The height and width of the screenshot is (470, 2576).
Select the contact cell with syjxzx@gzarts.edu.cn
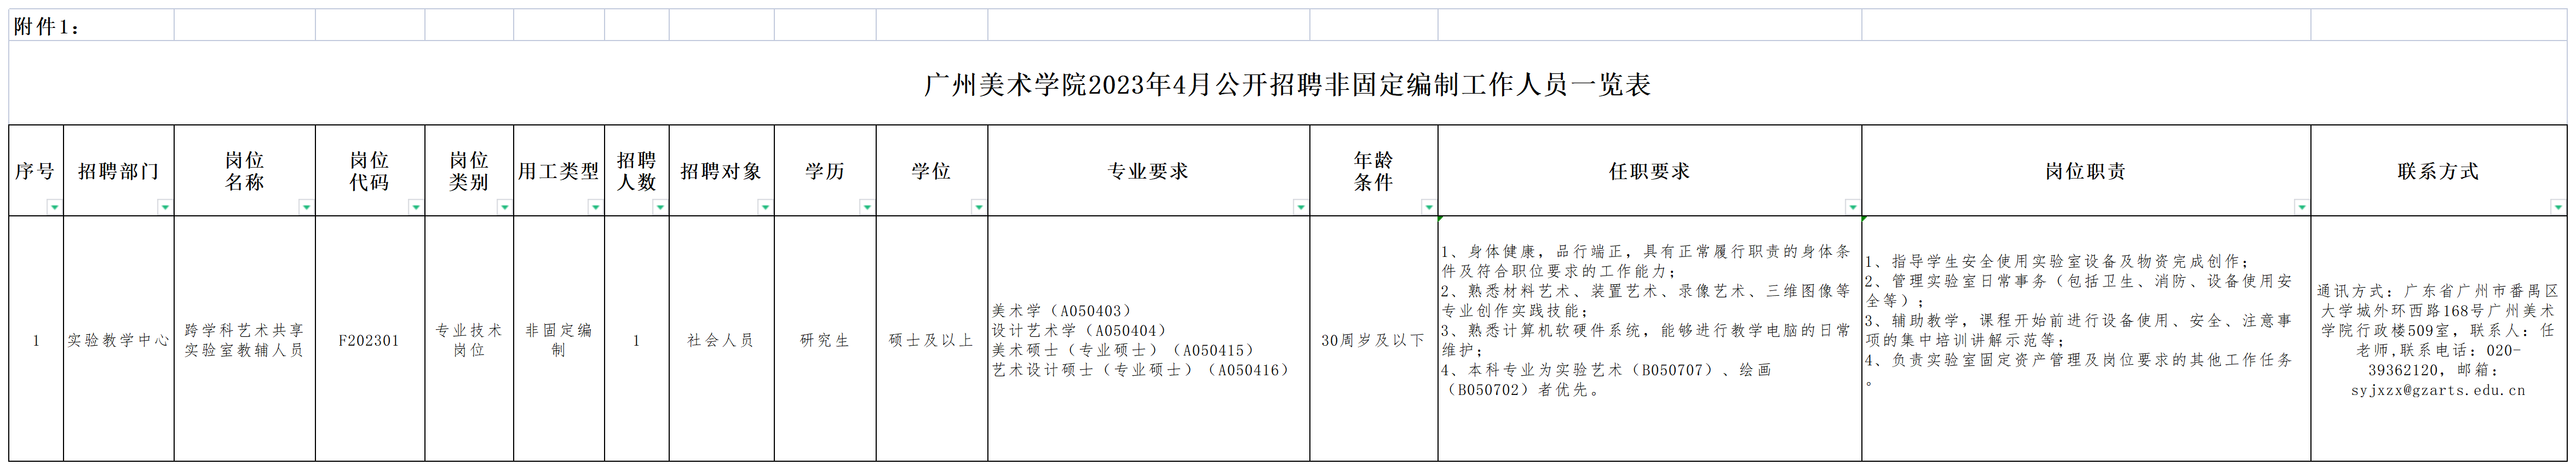point(2438,339)
